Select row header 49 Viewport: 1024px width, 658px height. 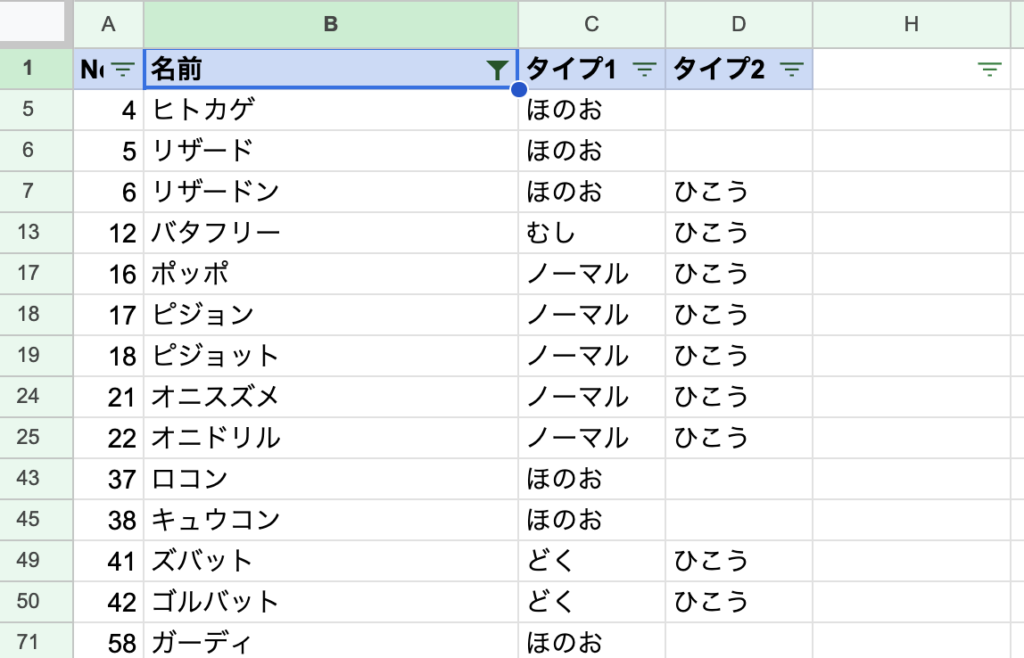(36, 561)
